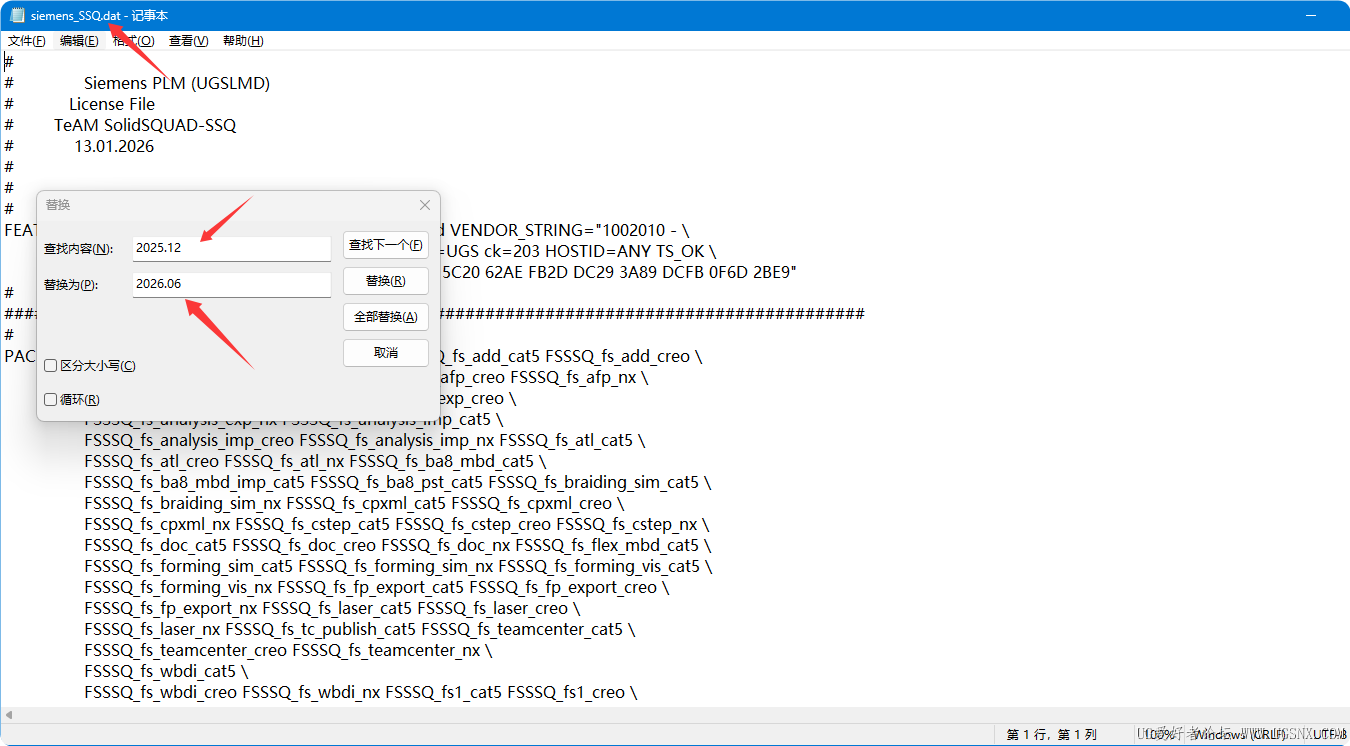Click the 'Siemens PLM (UGSLMD)' text line
1350x746 pixels.
(x=177, y=83)
